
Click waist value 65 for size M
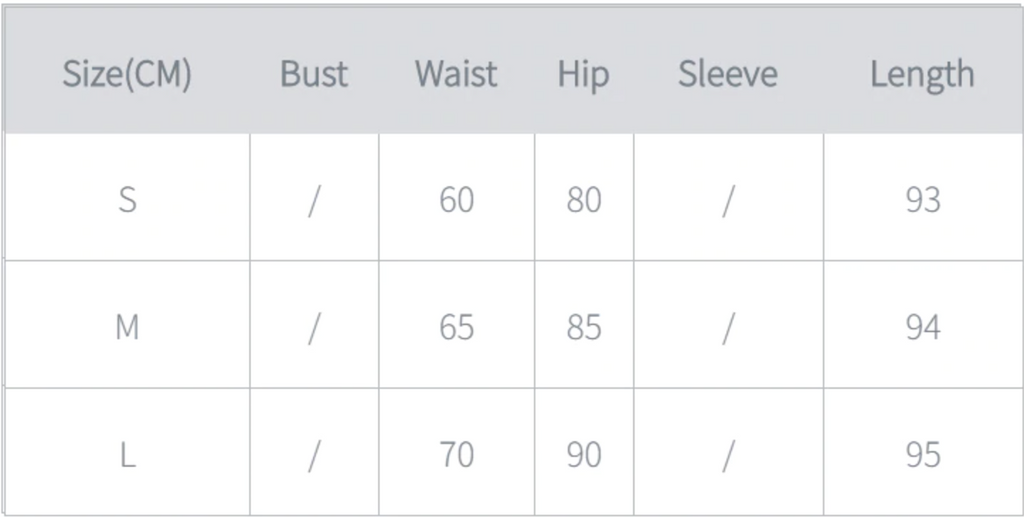(x=456, y=327)
